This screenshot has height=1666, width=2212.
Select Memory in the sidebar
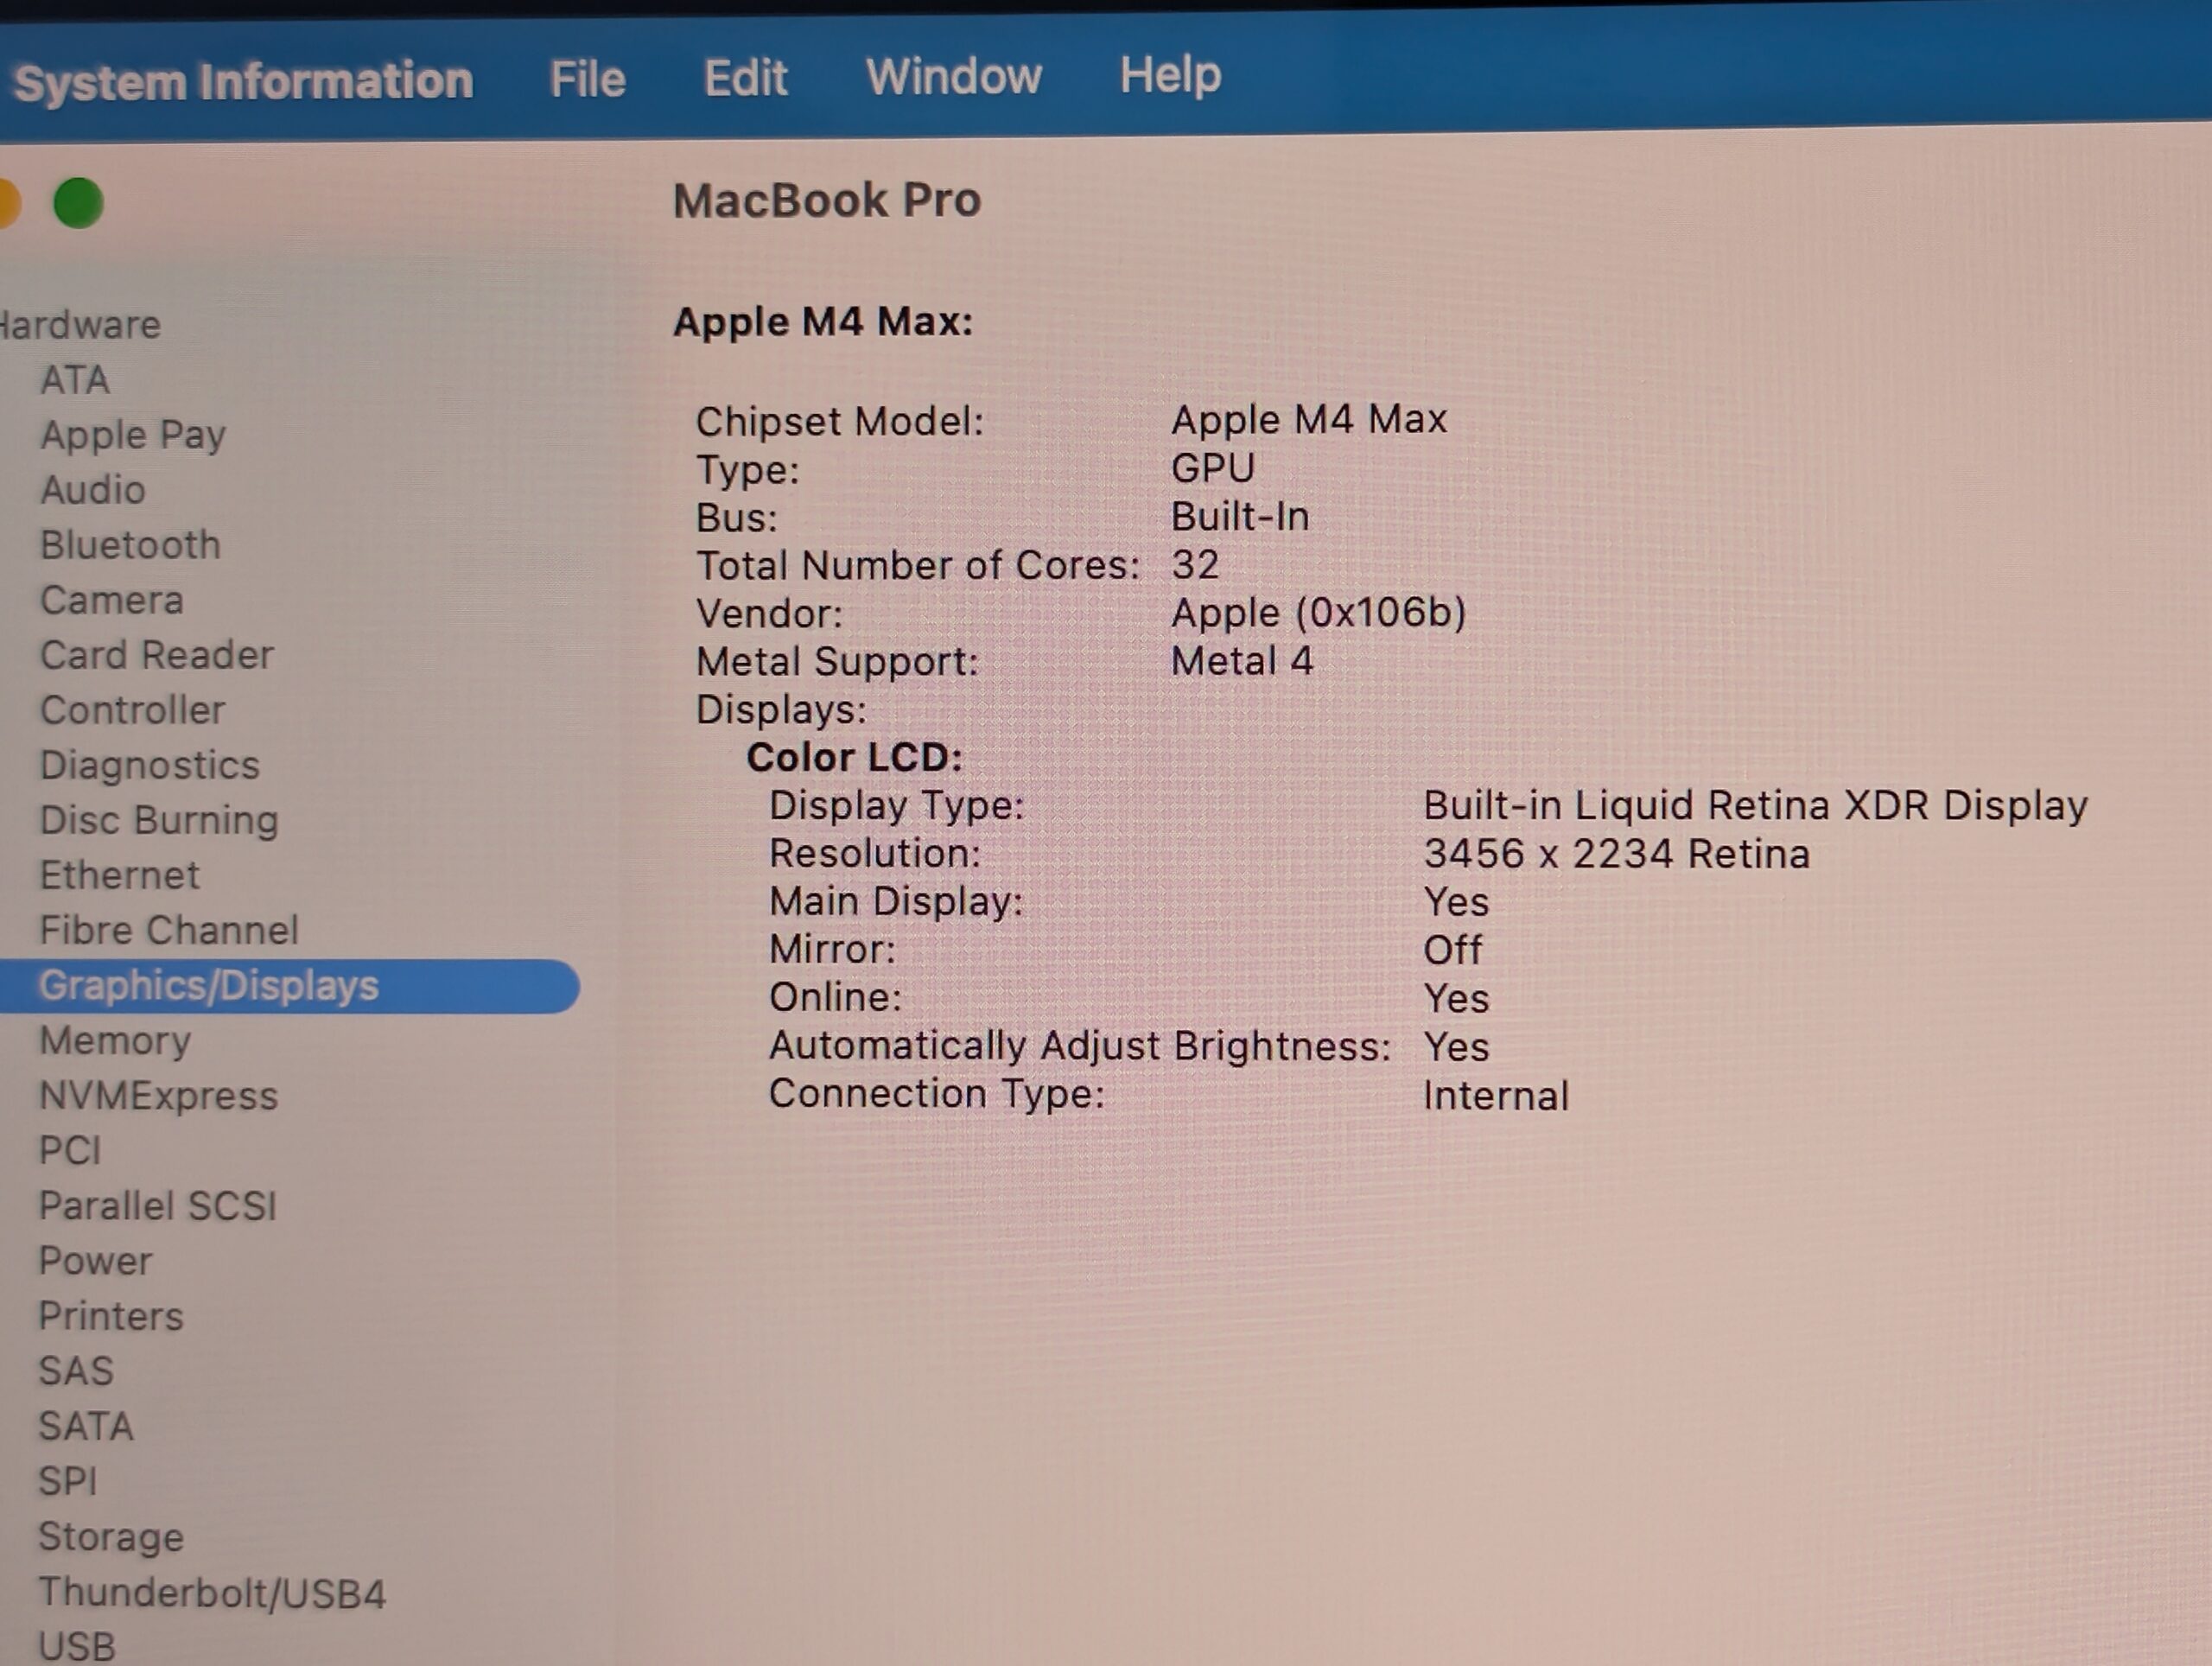115,1041
